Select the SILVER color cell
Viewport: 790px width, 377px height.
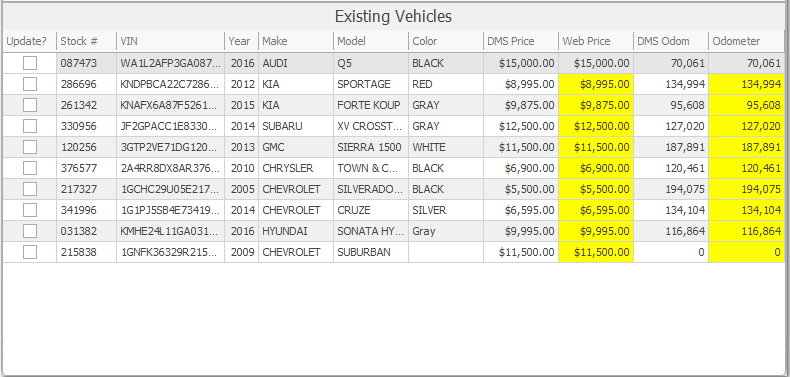[x=446, y=210]
